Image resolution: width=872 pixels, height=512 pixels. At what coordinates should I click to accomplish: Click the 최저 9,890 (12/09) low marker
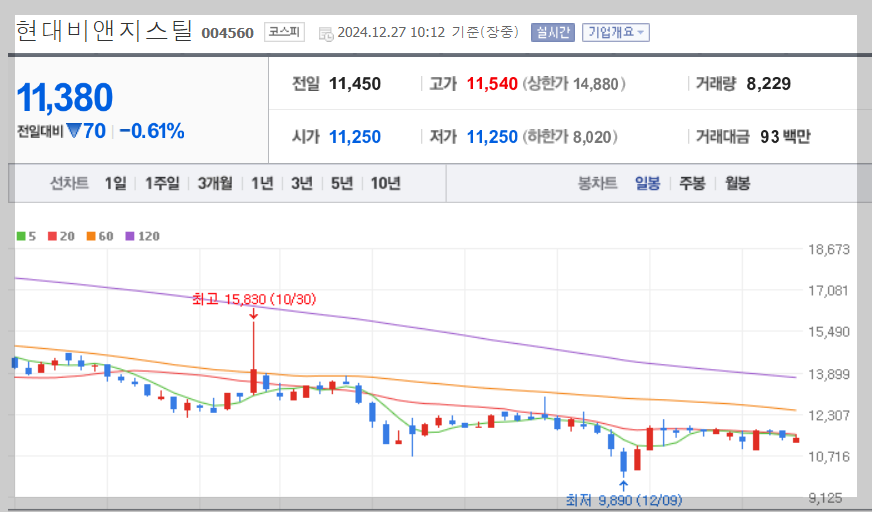[624, 500]
